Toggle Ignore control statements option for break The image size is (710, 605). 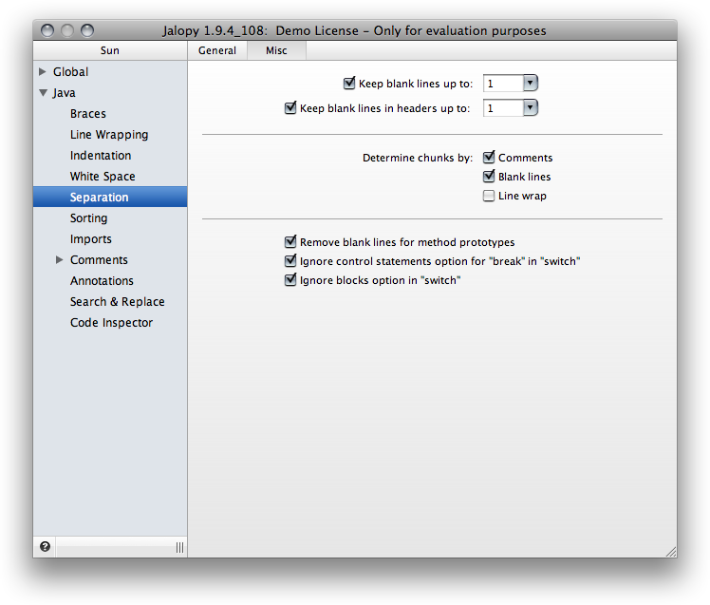pyautogui.click(x=290, y=261)
